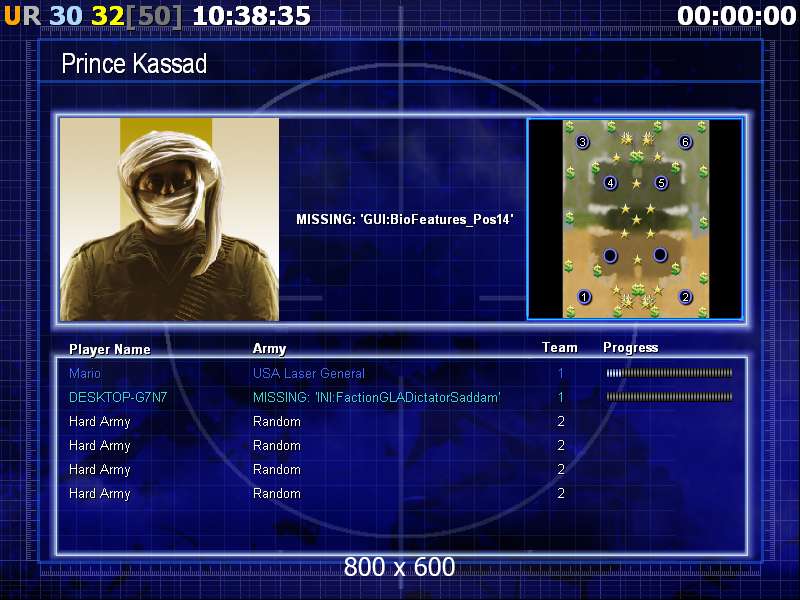This screenshot has width=800, height=600.
Task: Click USA Laser General army entry
Action: pyautogui.click(x=309, y=373)
